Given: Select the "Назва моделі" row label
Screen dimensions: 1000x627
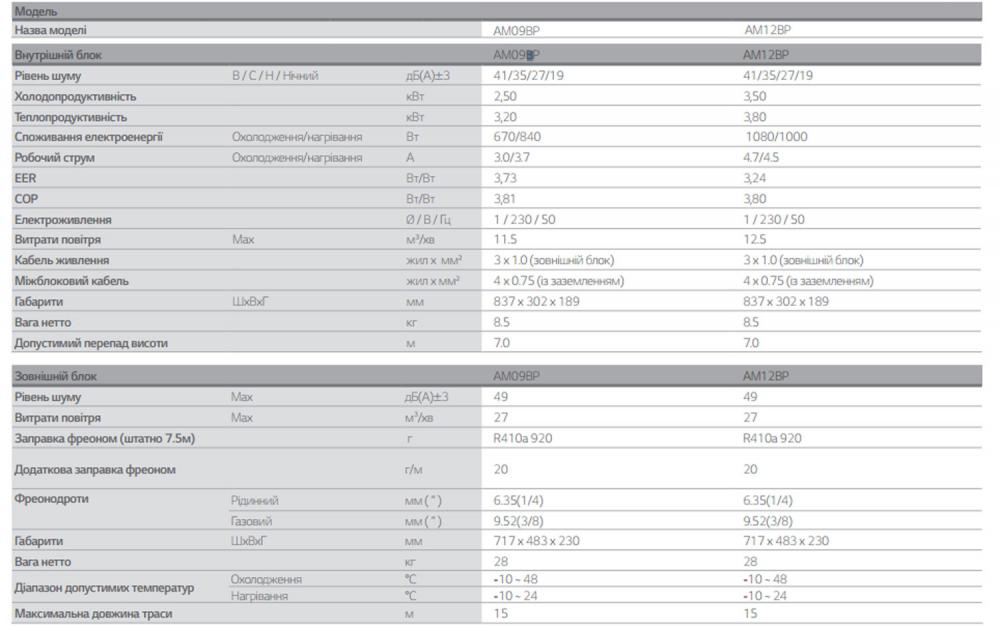Looking at the screenshot, I should [x=51, y=30].
